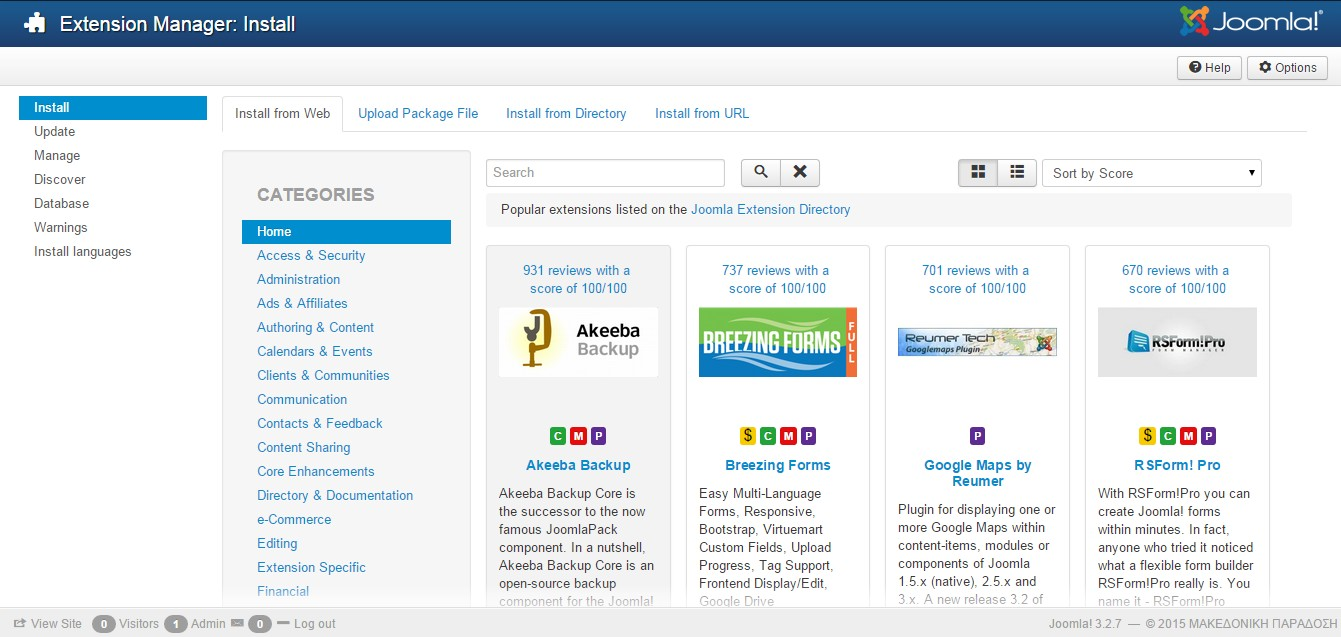The image size is (1341, 637).
Task: Click RSForm! Pro's yellow $ badge
Action: click(x=1147, y=436)
